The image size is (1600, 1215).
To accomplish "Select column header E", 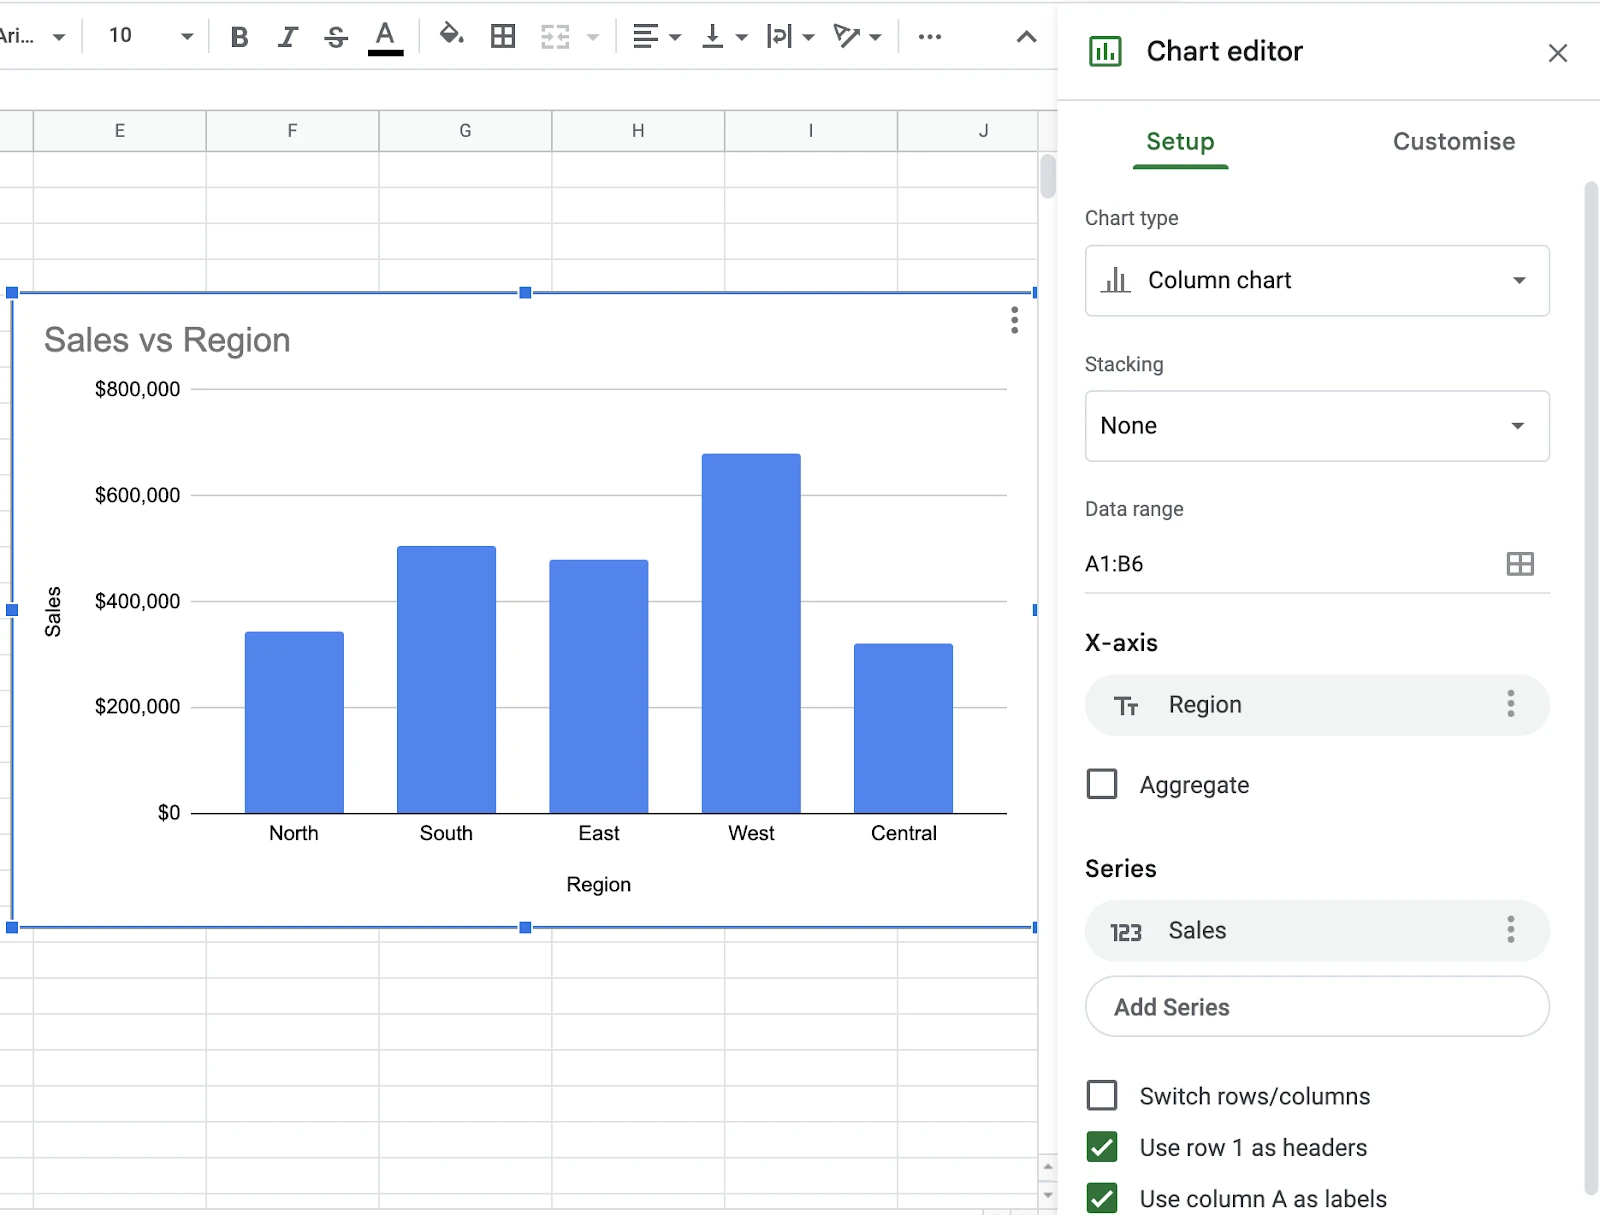I will tap(119, 131).
